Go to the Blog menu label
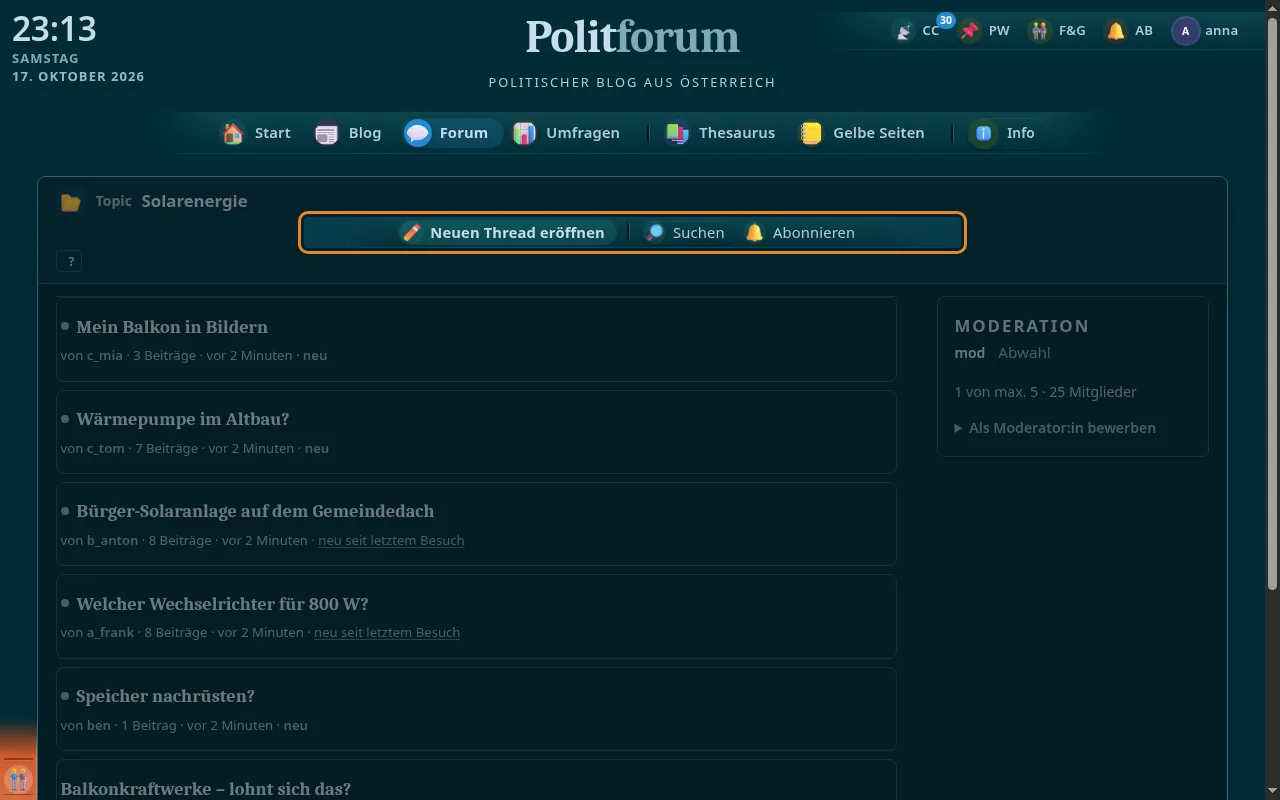Screen dimensions: 1280x800 coord(365,133)
